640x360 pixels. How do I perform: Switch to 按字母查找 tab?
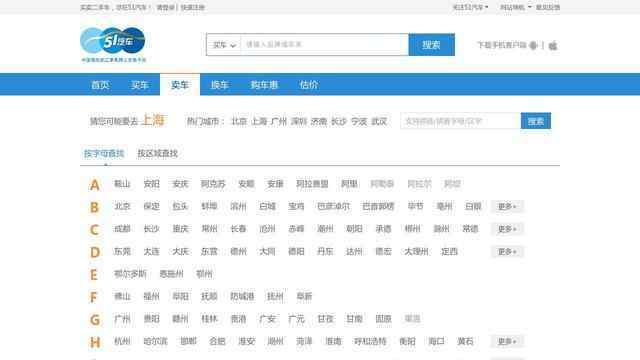click(x=104, y=154)
